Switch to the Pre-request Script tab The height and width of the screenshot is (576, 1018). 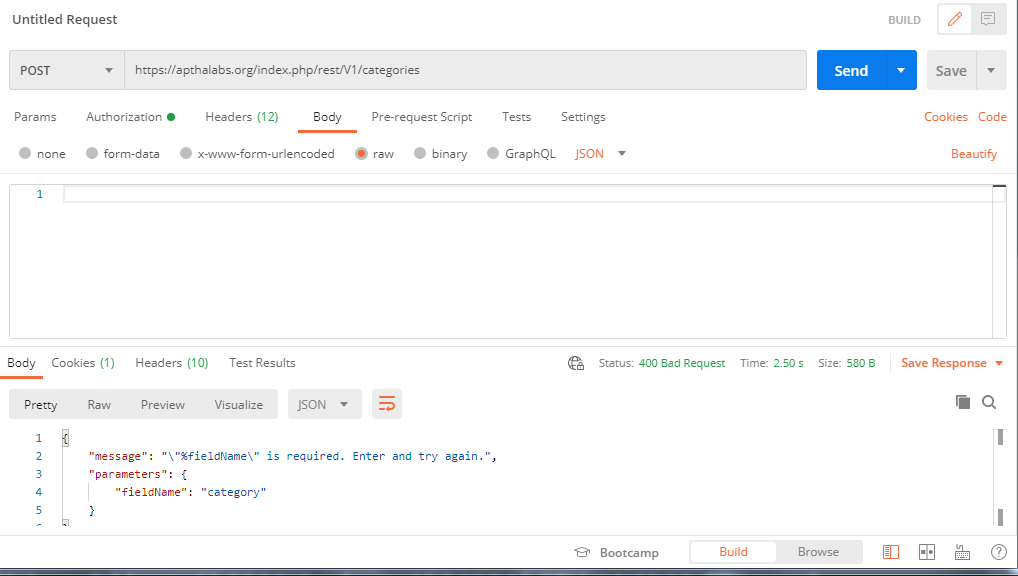click(x=421, y=117)
